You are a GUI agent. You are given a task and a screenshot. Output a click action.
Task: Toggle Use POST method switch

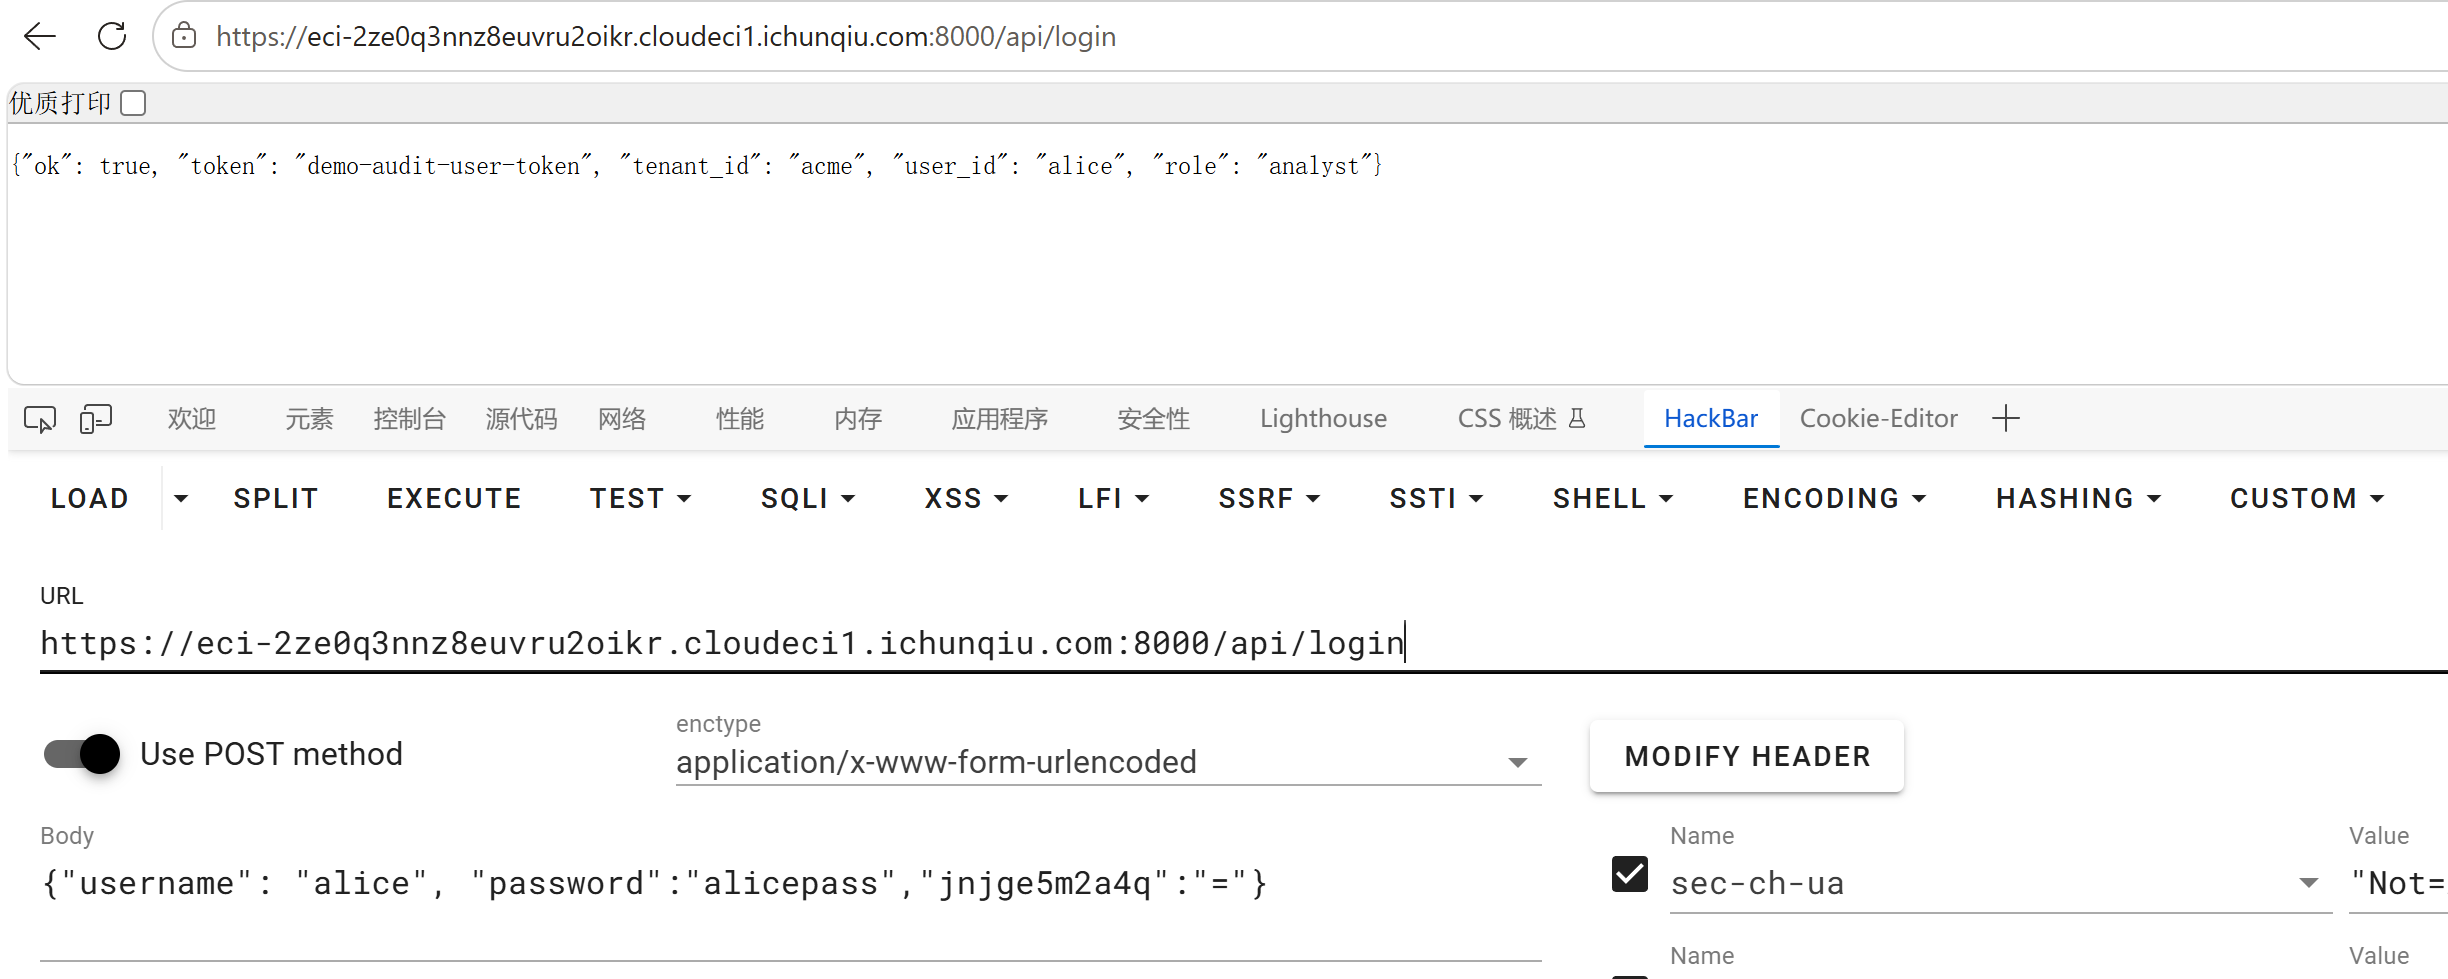tap(82, 754)
